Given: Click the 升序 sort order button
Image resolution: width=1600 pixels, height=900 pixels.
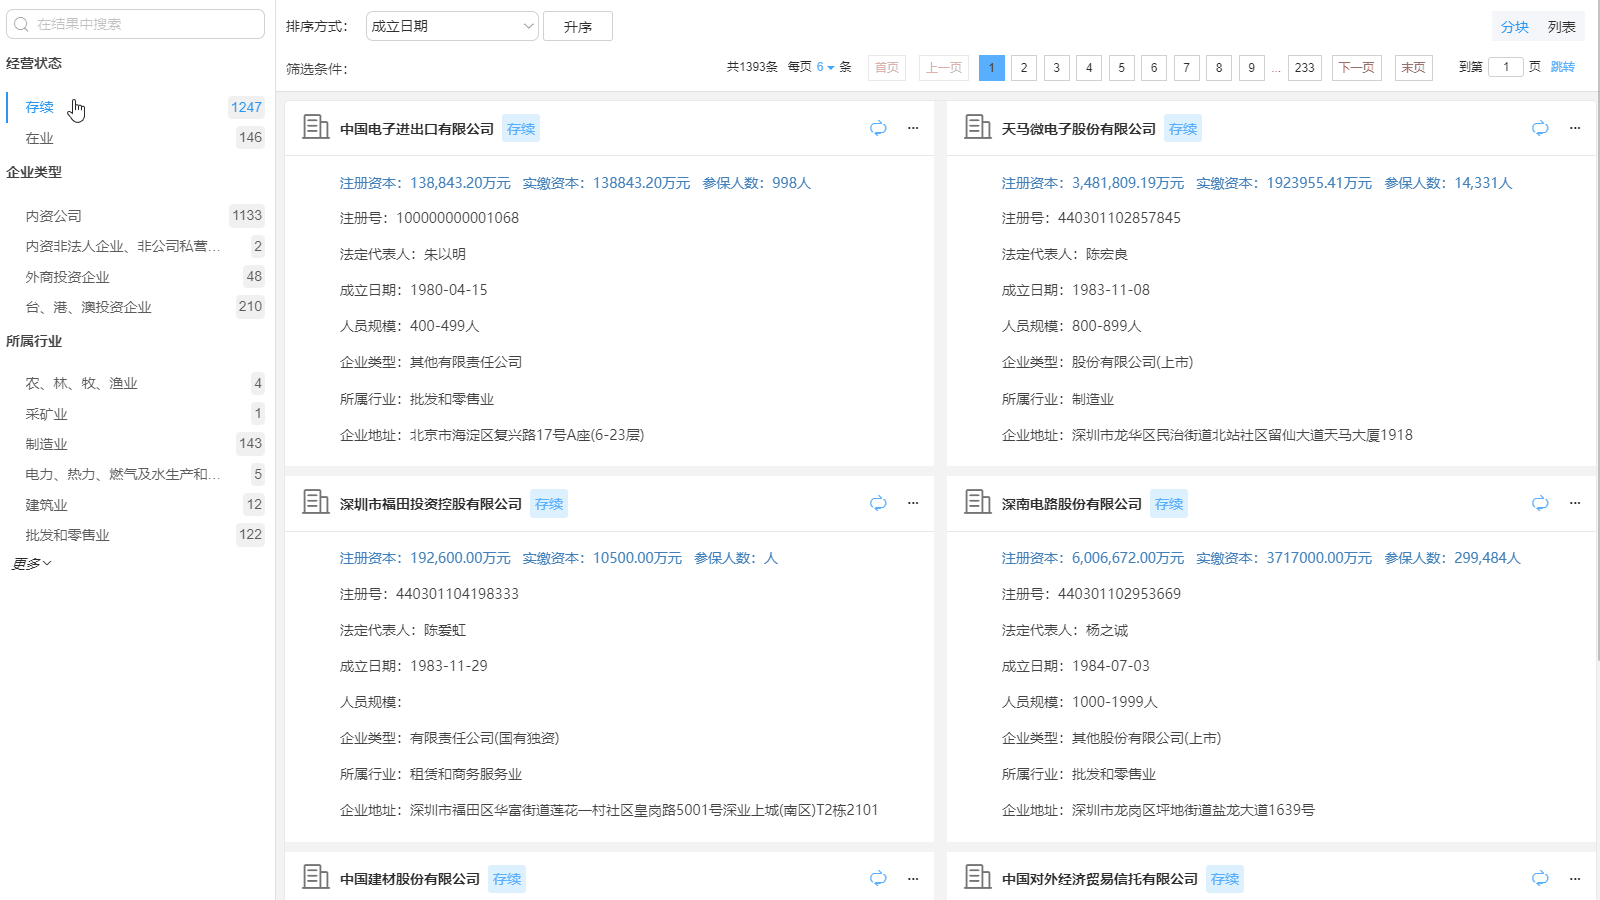Looking at the screenshot, I should coord(578,26).
